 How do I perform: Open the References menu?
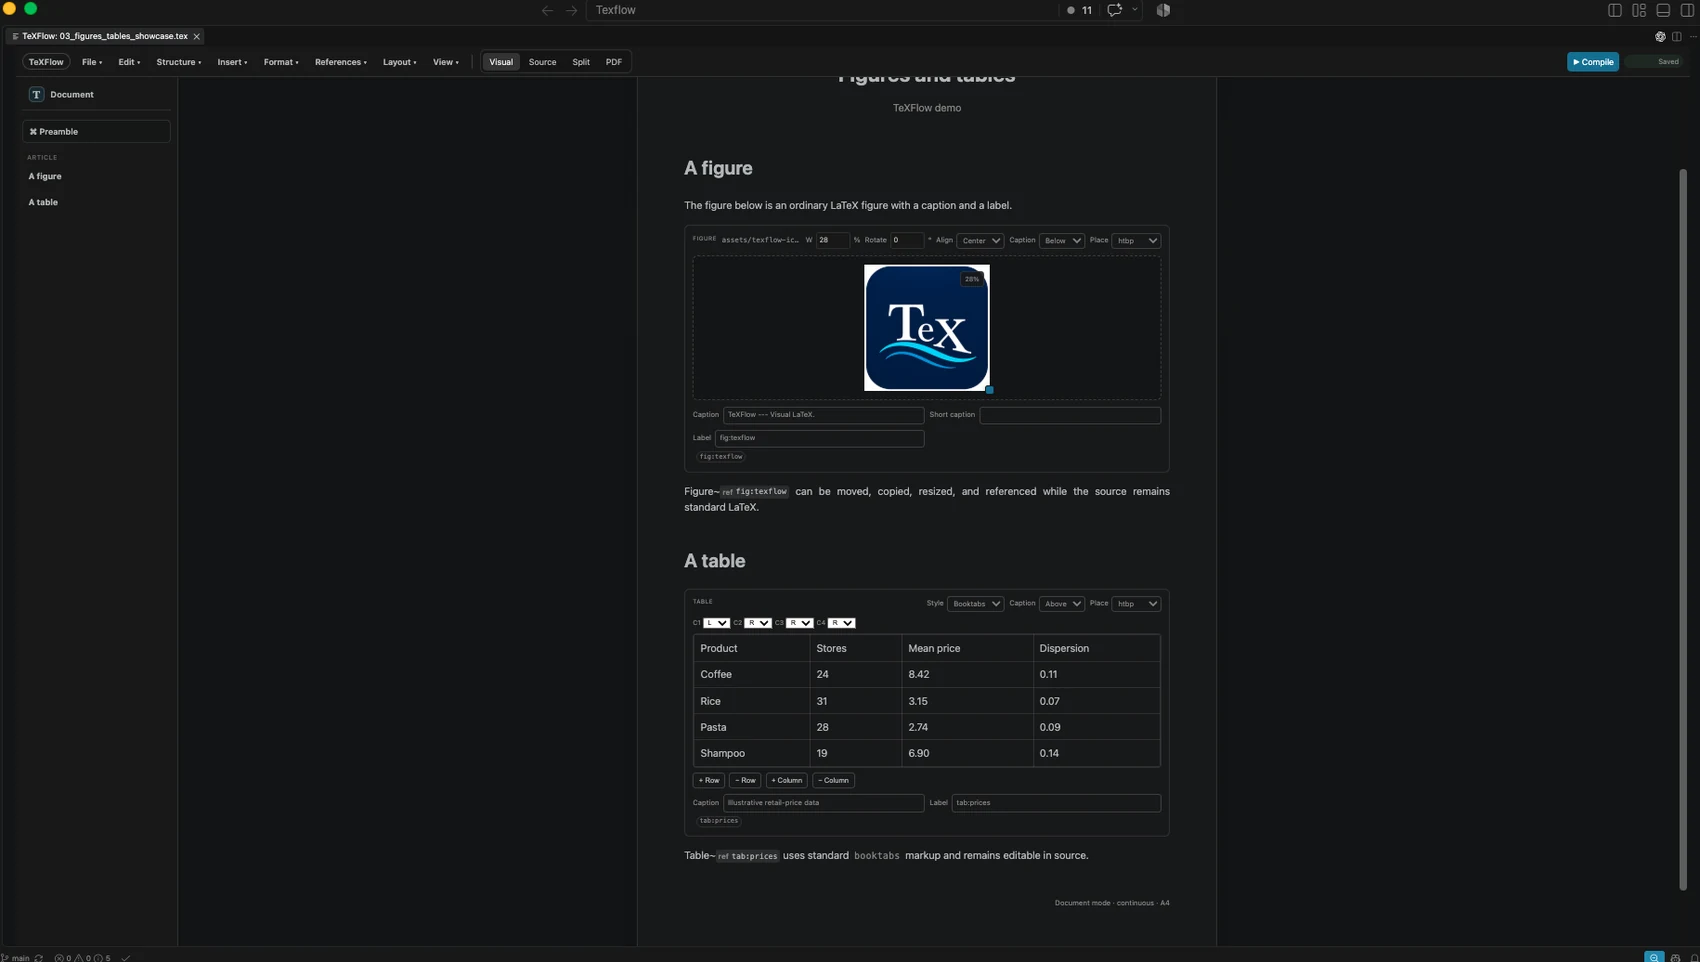[341, 62]
